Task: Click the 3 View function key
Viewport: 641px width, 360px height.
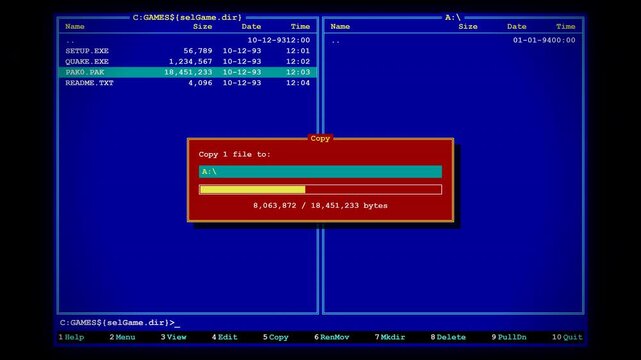Action: point(173,337)
